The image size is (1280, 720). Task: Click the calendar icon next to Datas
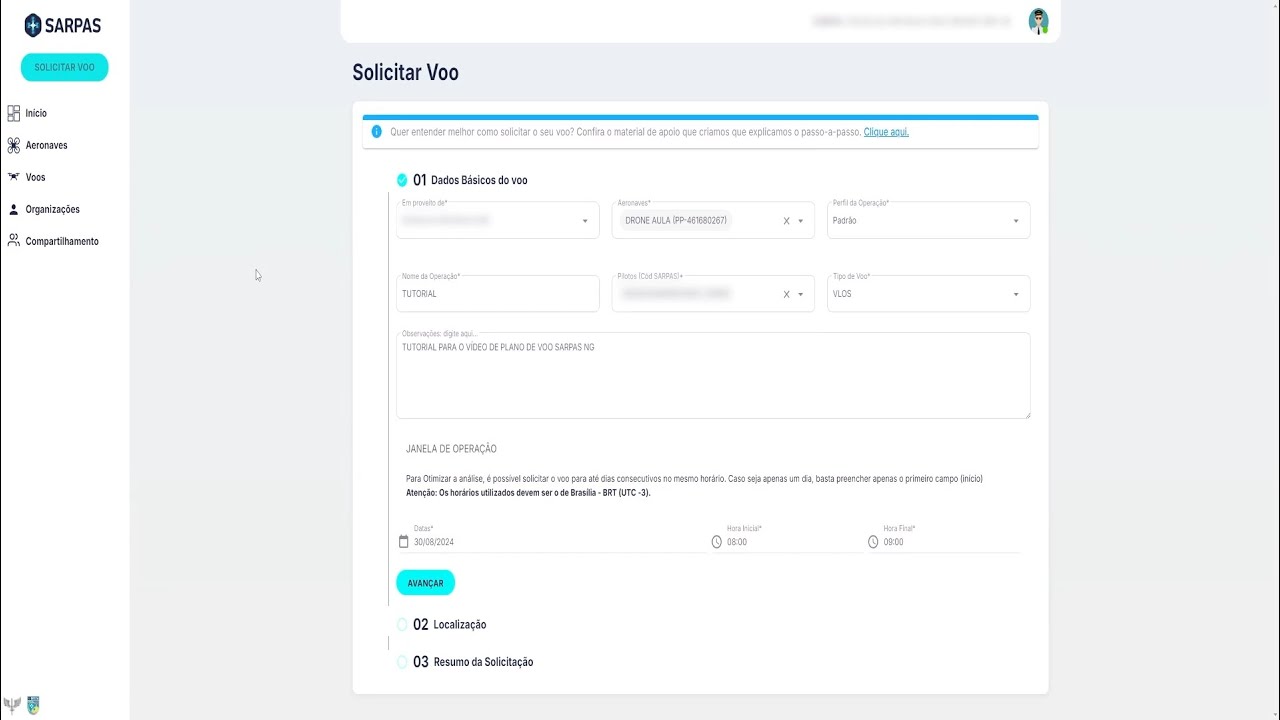tap(404, 542)
